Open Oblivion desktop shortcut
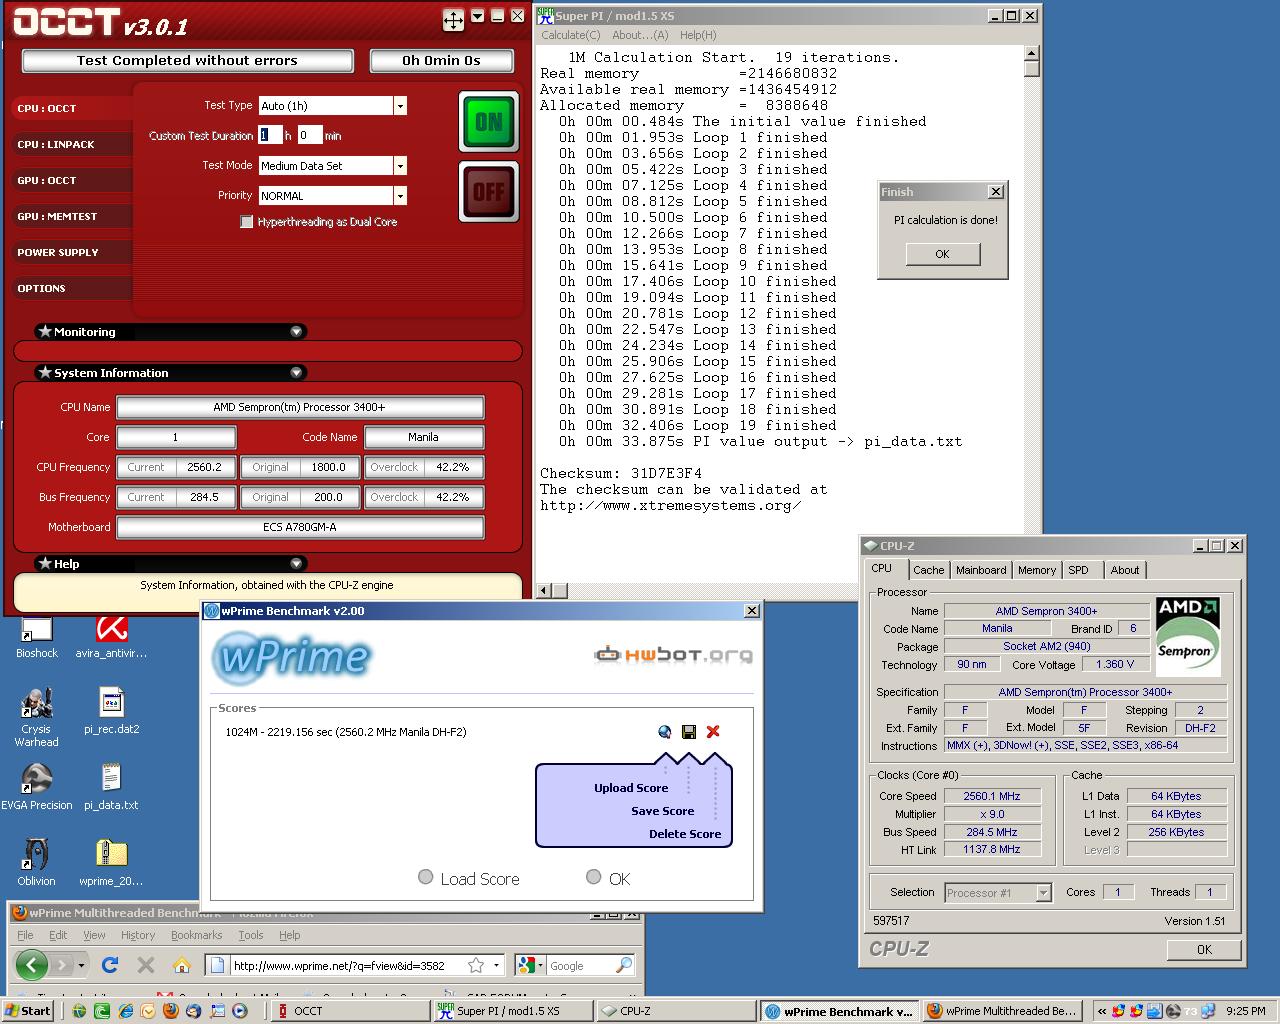This screenshot has height=1024, width=1280. click(x=37, y=863)
